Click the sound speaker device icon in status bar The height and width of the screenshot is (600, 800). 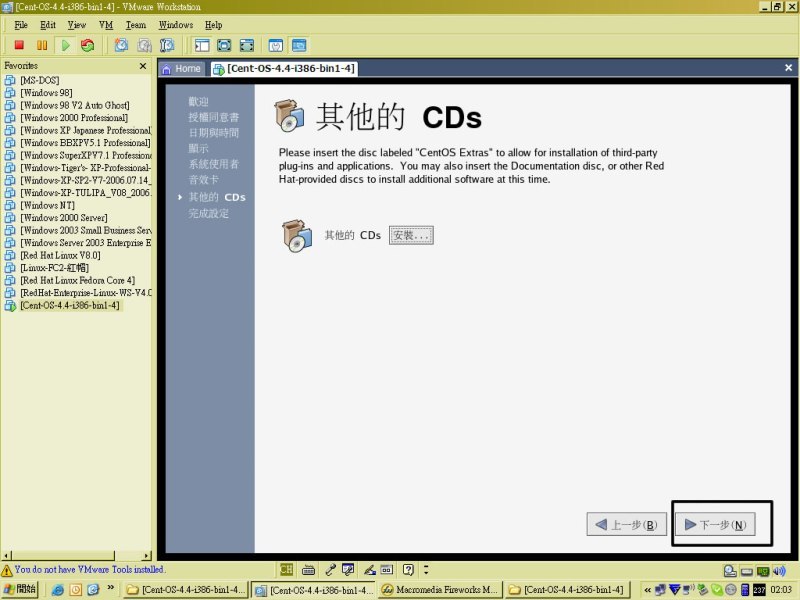click(779, 571)
